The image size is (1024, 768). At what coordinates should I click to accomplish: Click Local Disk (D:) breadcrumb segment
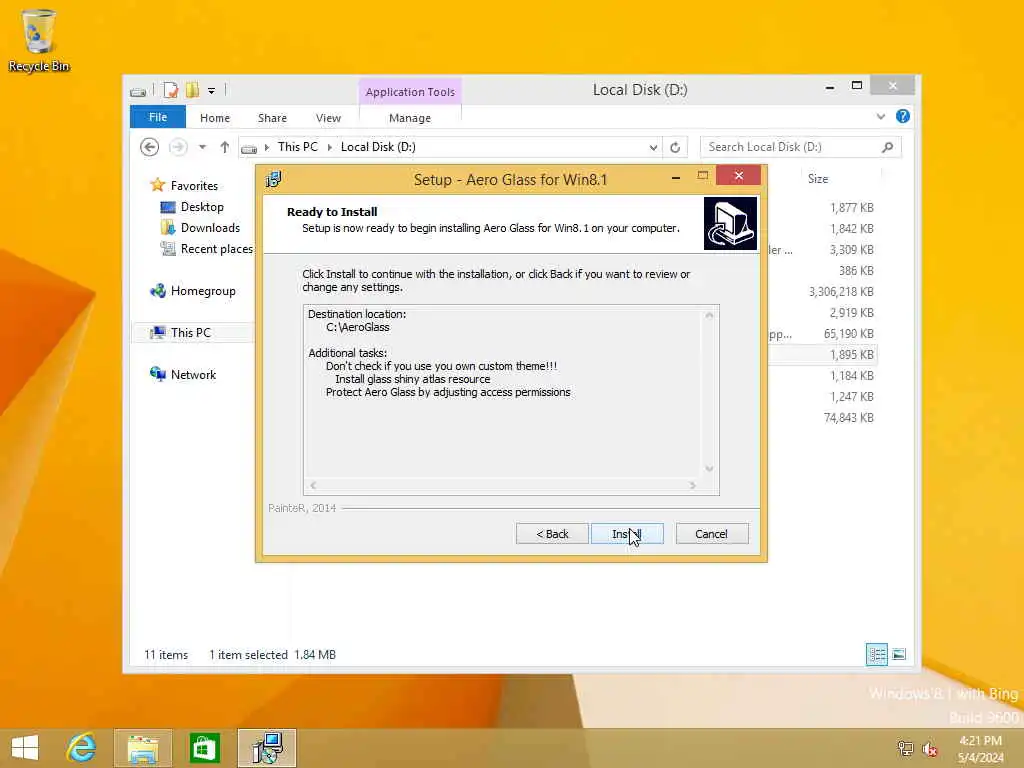coord(378,147)
